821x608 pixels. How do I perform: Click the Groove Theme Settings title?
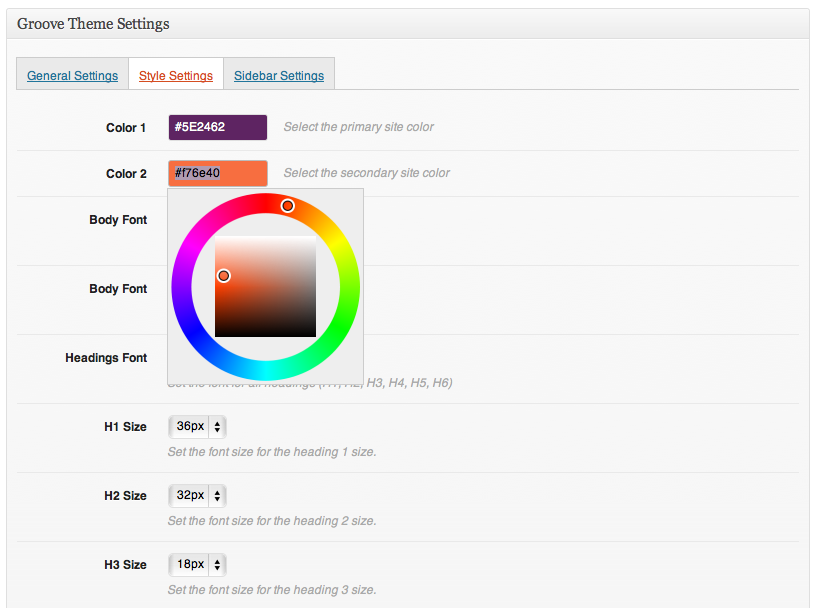click(x=93, y=24)
